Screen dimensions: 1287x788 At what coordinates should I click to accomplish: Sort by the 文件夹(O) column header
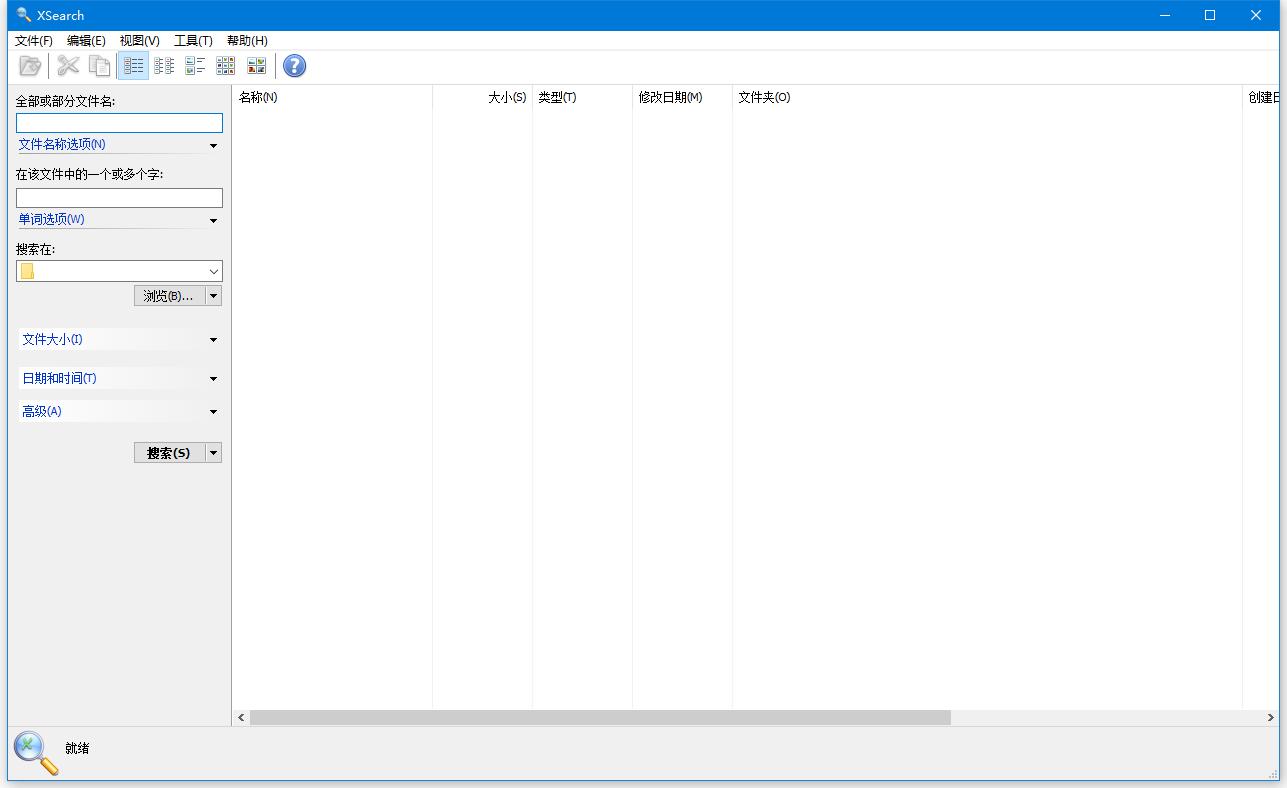point(987,97)
